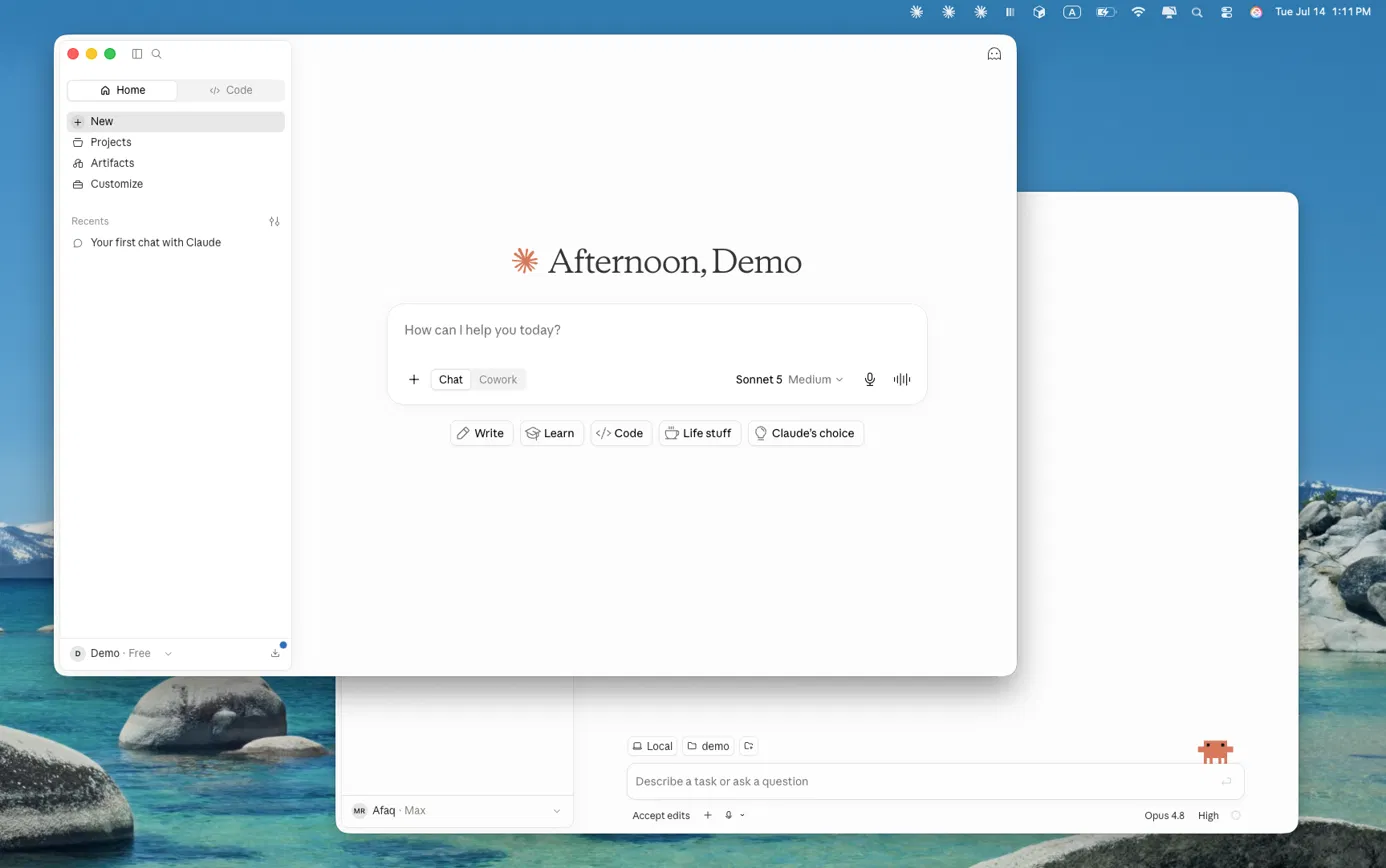Screen dimensions: 1386x868
Task: Click plus icon next to Accept edits
Action: click(708, 815)
